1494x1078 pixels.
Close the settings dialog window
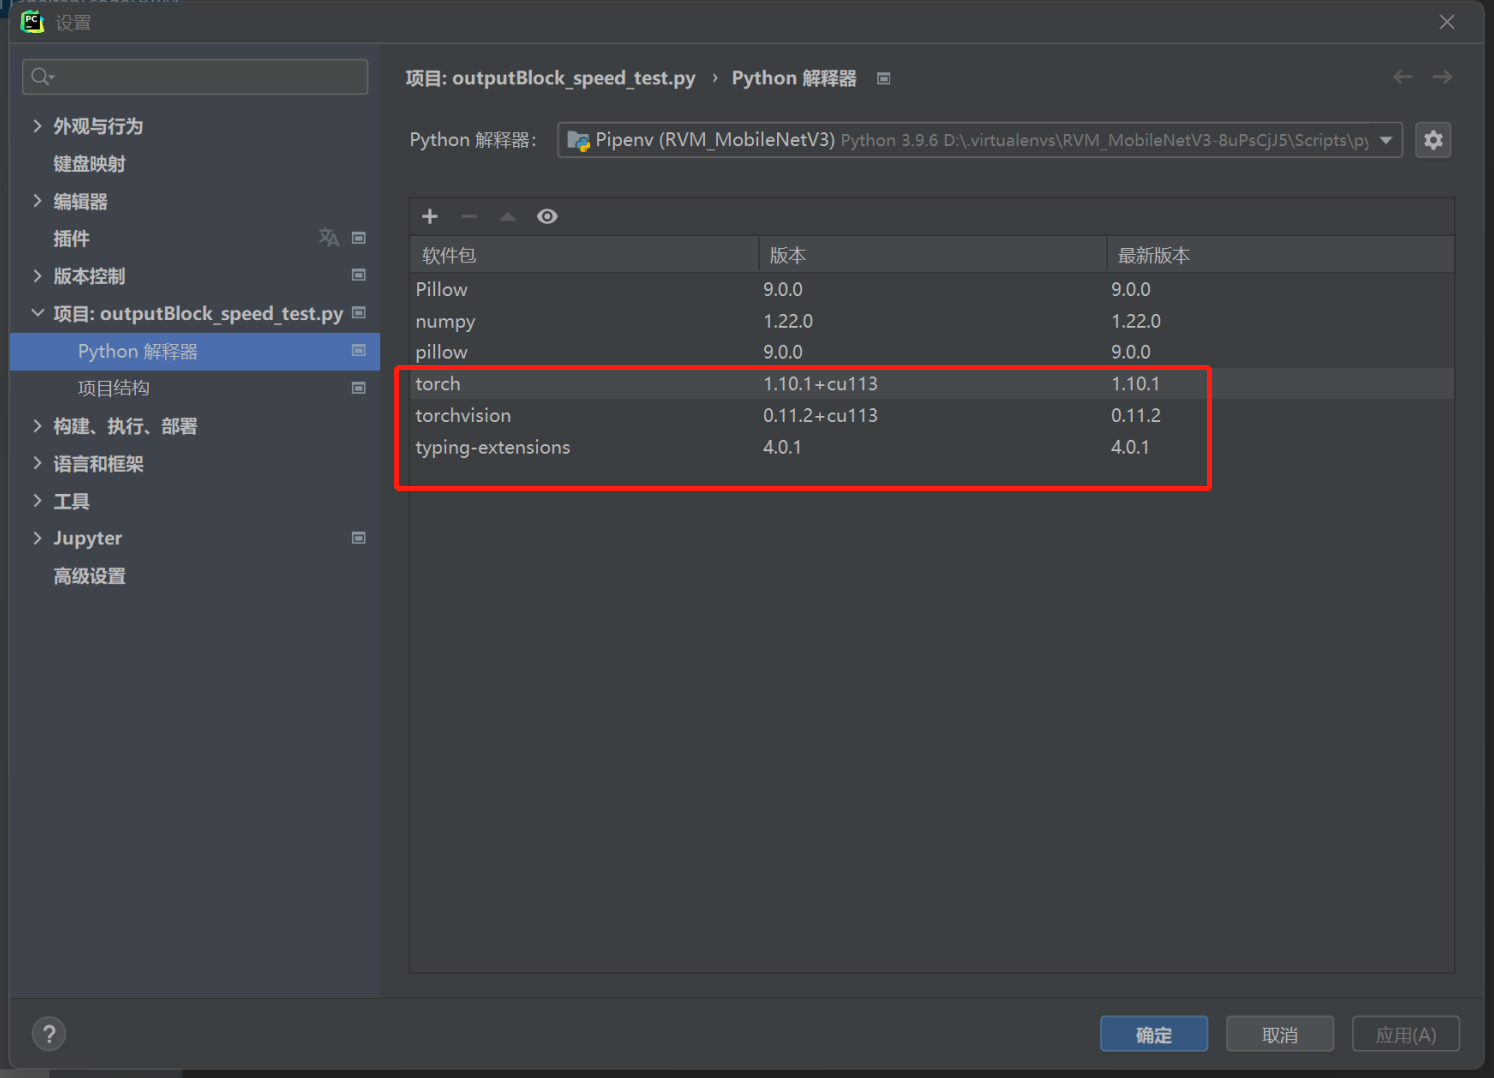pos(1447,22)
